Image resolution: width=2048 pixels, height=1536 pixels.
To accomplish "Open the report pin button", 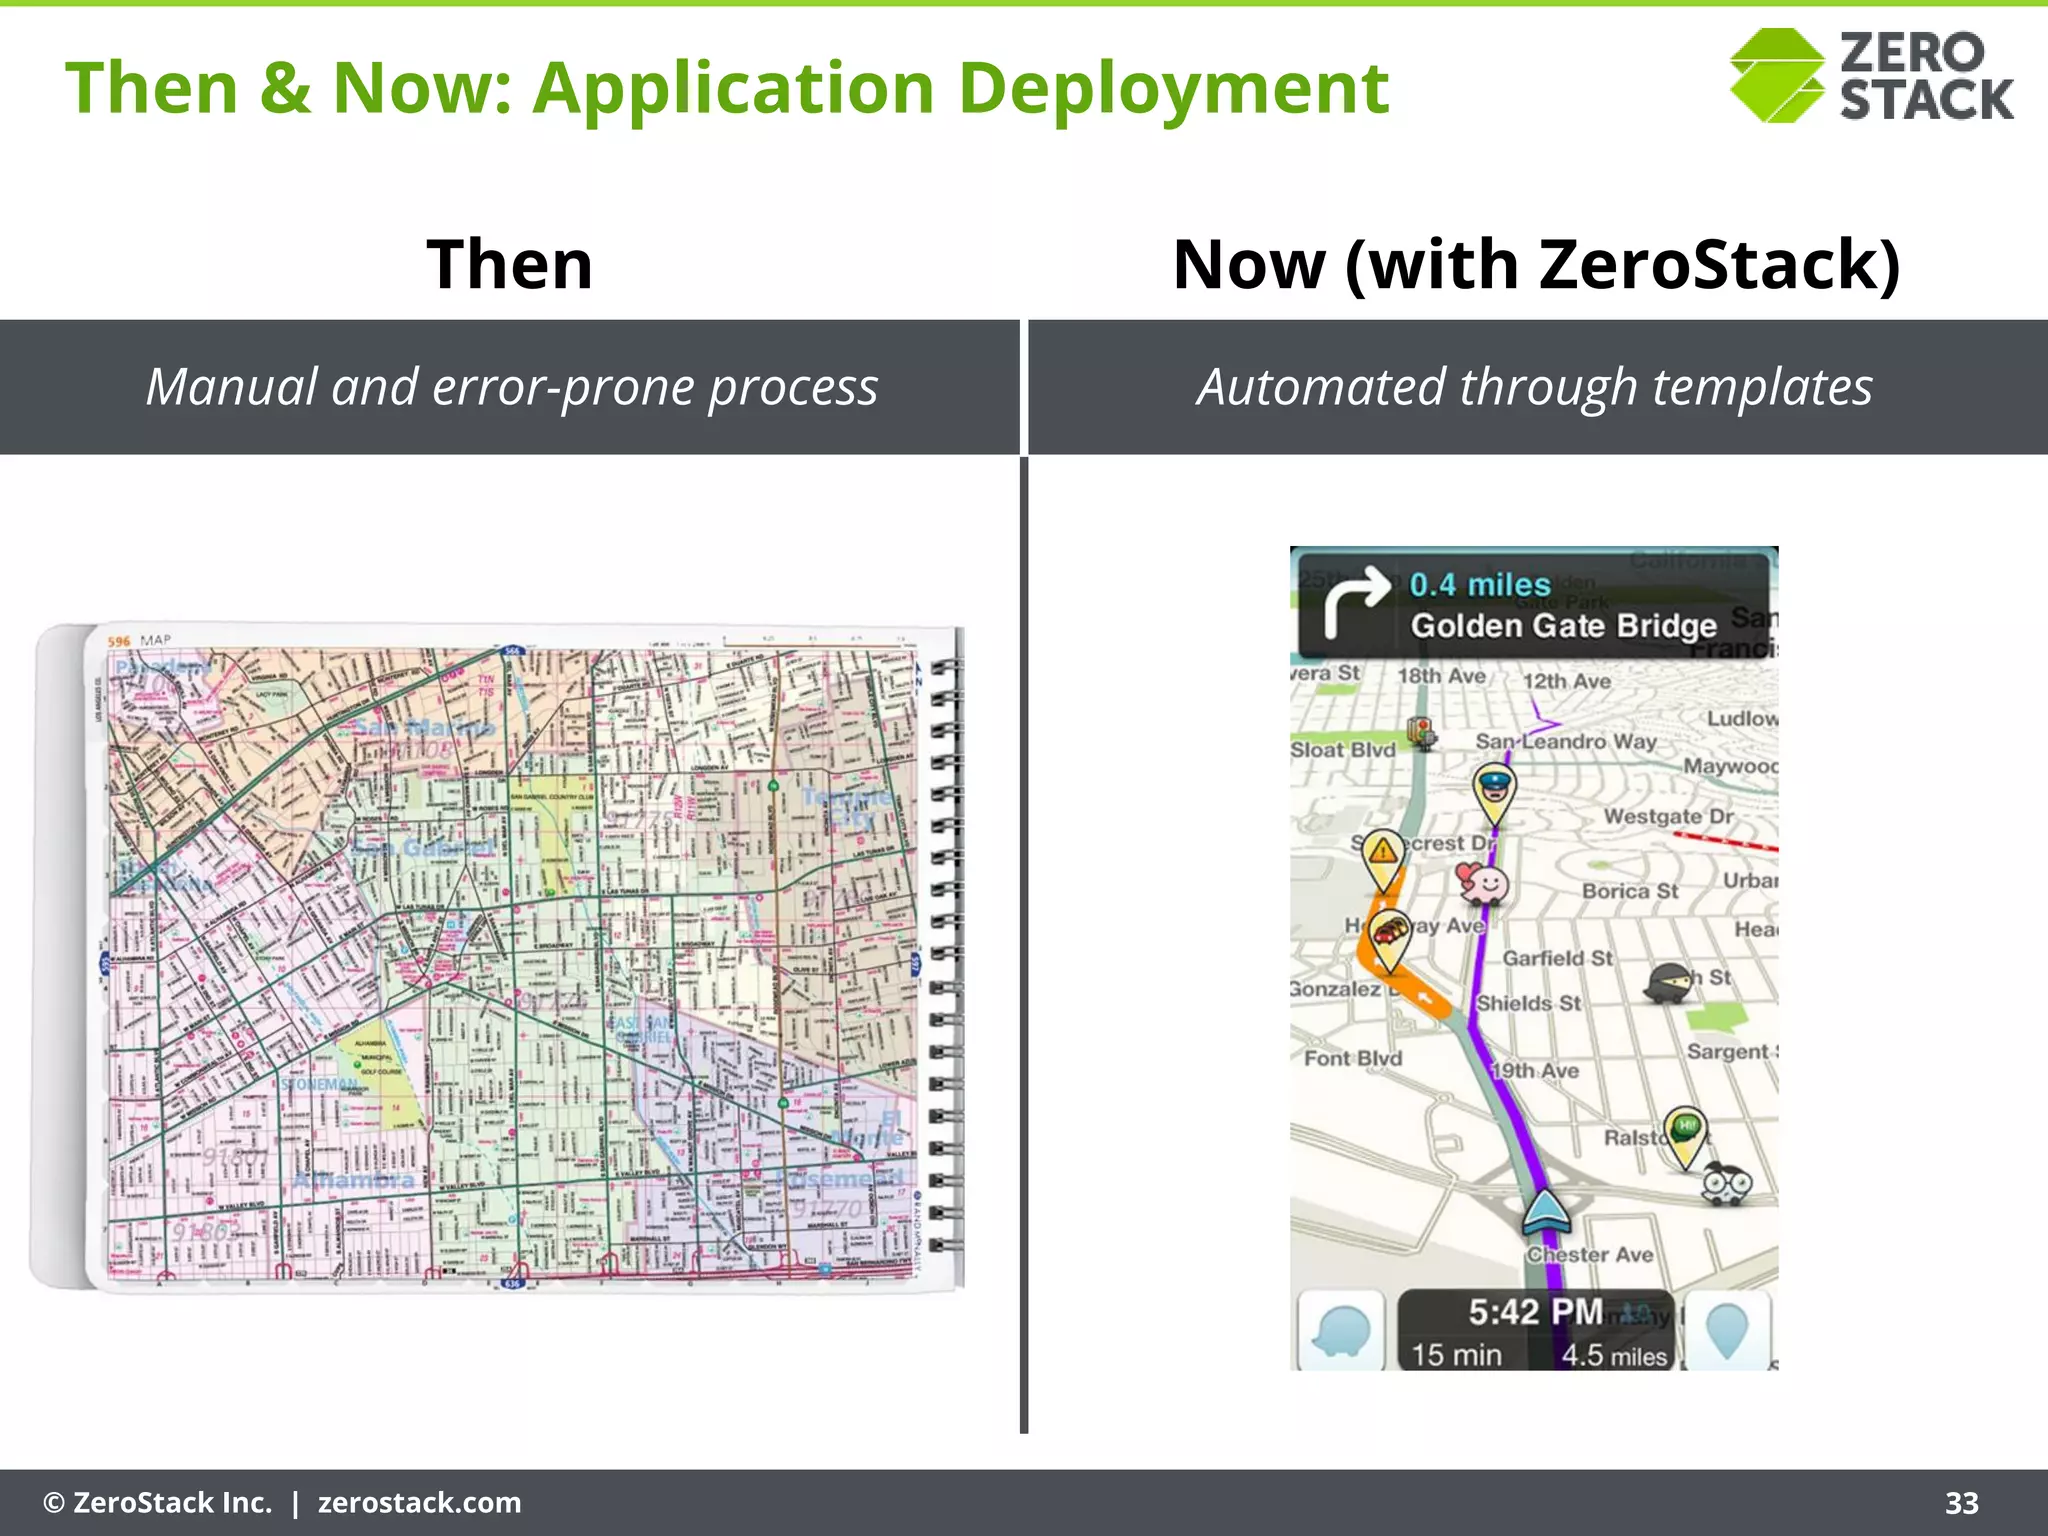I will click(1727, 1331).
